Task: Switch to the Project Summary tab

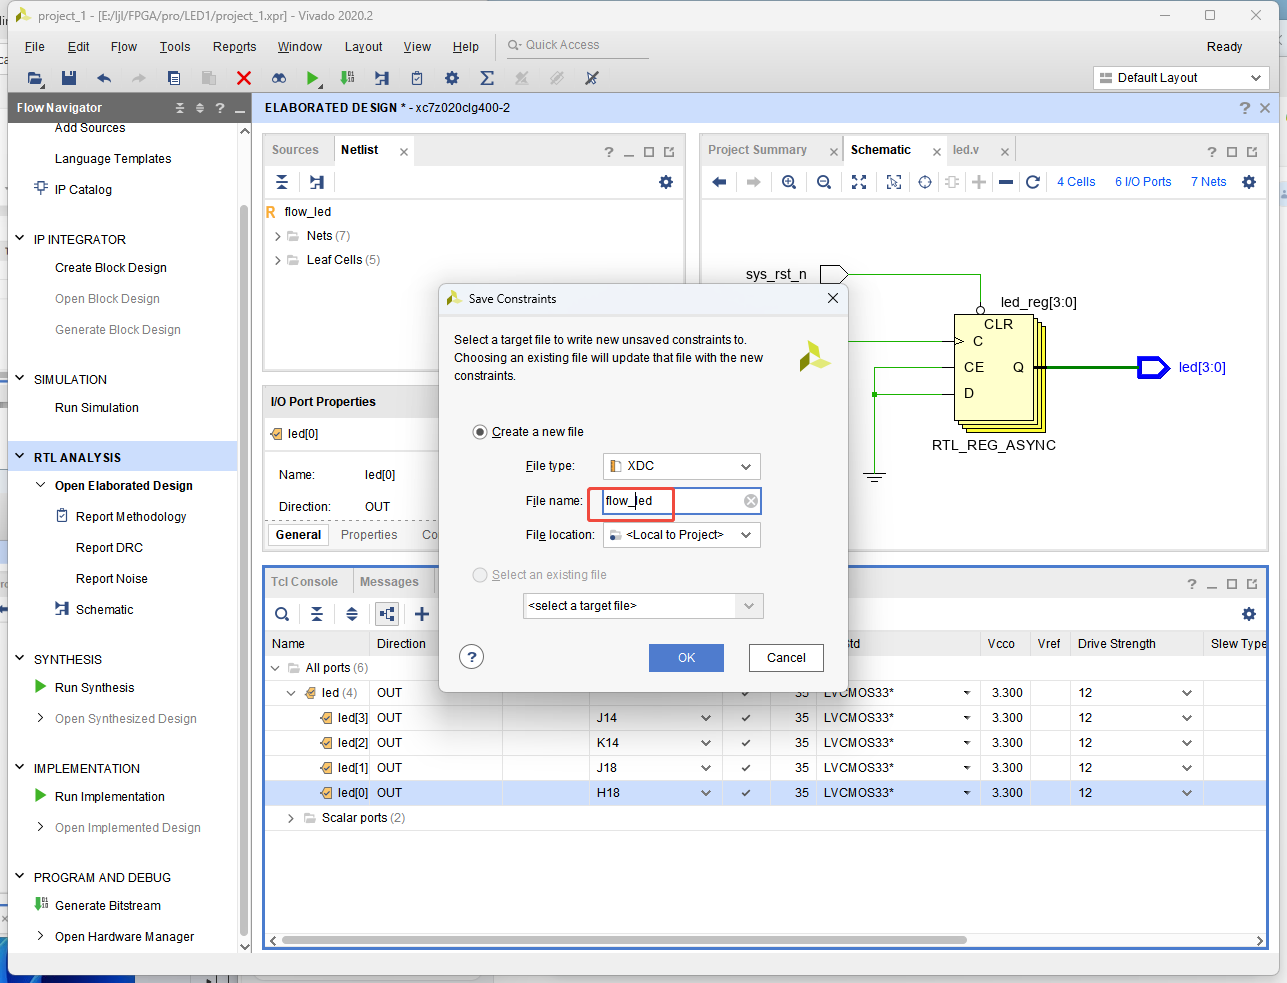Action: 757,150
